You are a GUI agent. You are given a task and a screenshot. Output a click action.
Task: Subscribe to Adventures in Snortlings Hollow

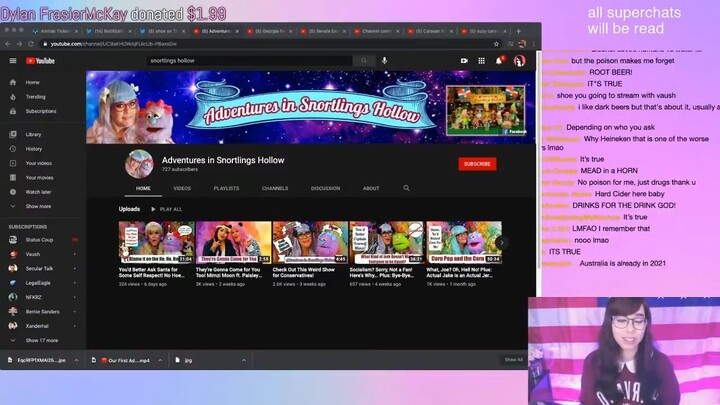(477, 164)
